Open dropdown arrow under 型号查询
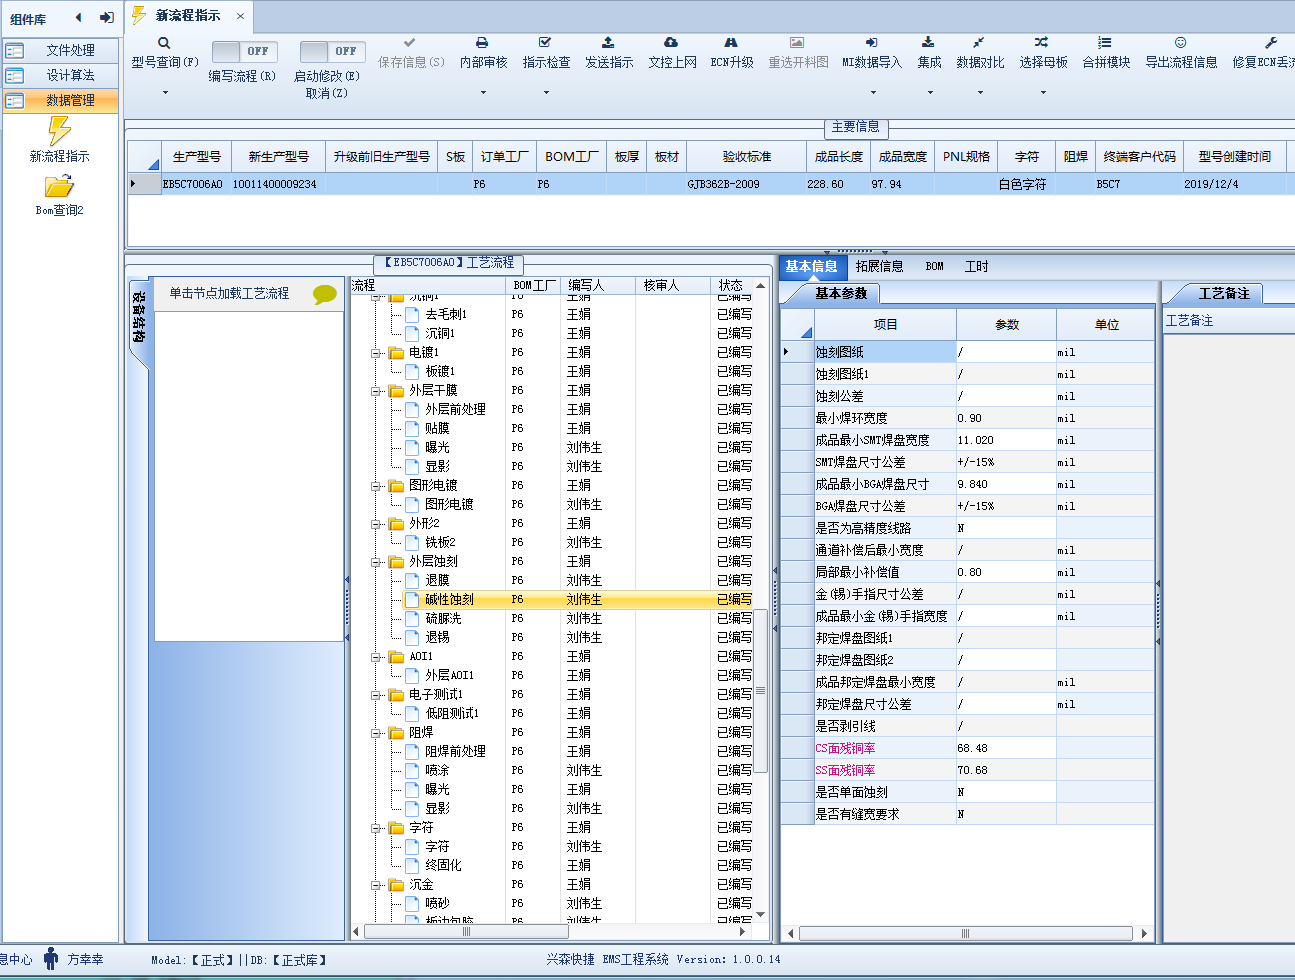 [x=165, y=92]
